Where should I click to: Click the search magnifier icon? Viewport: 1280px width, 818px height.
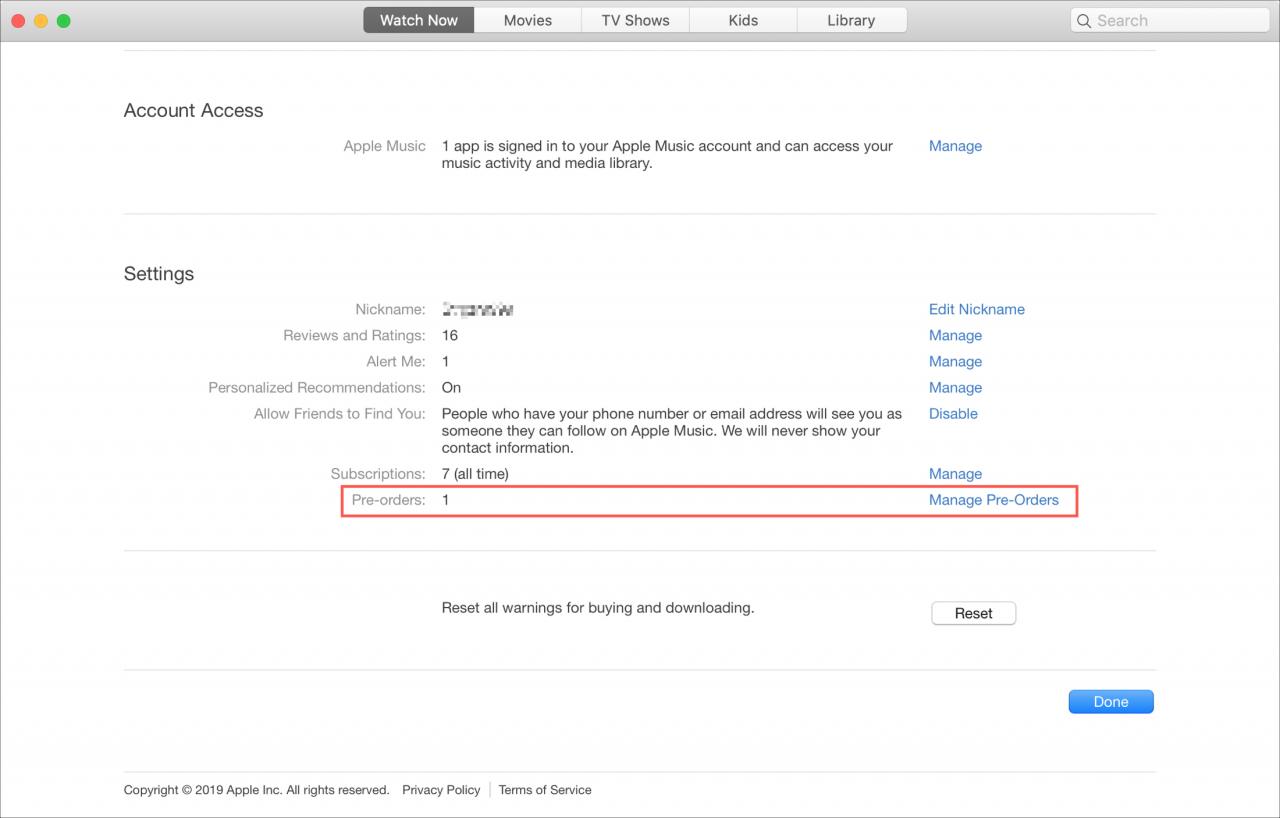(1084, 21)
